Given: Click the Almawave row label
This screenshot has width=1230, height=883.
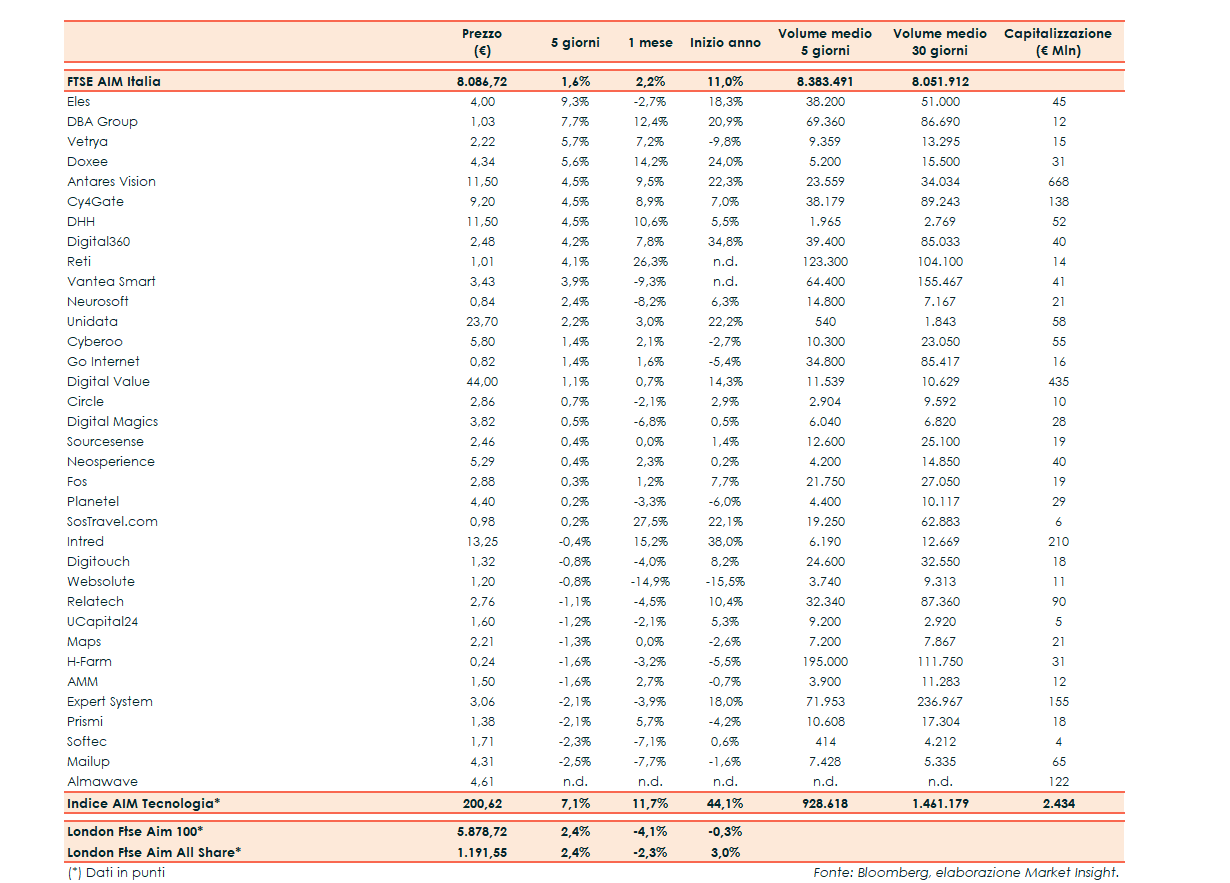Looking at the screenshot, I should coord(102,782).
